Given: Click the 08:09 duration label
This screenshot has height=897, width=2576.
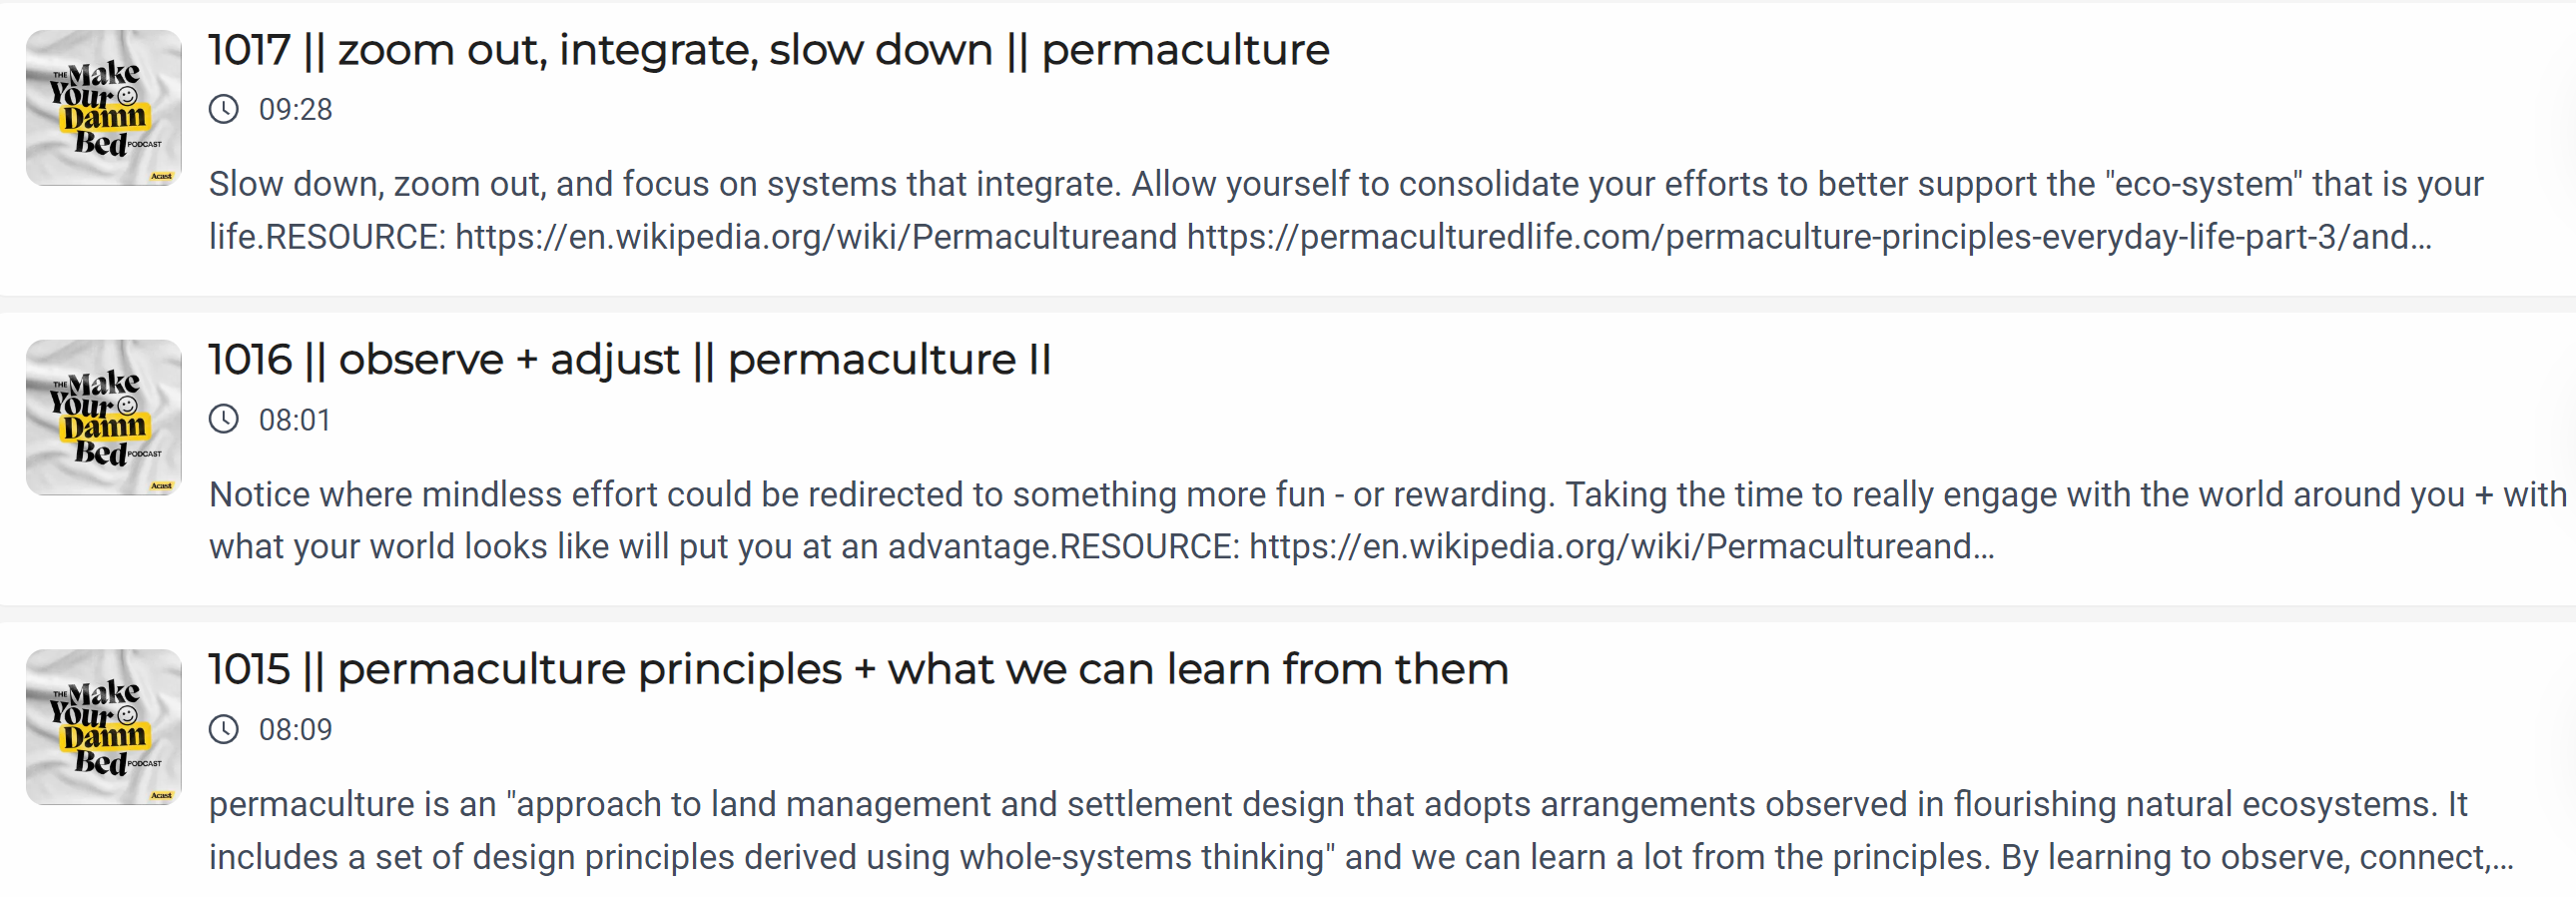Looking at the screenshot, I should (x=295, y=730).
